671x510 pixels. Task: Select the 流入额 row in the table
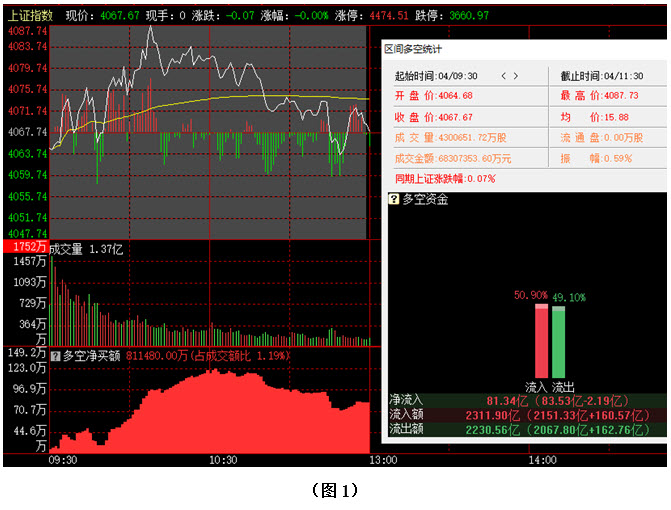click(526, 414)
